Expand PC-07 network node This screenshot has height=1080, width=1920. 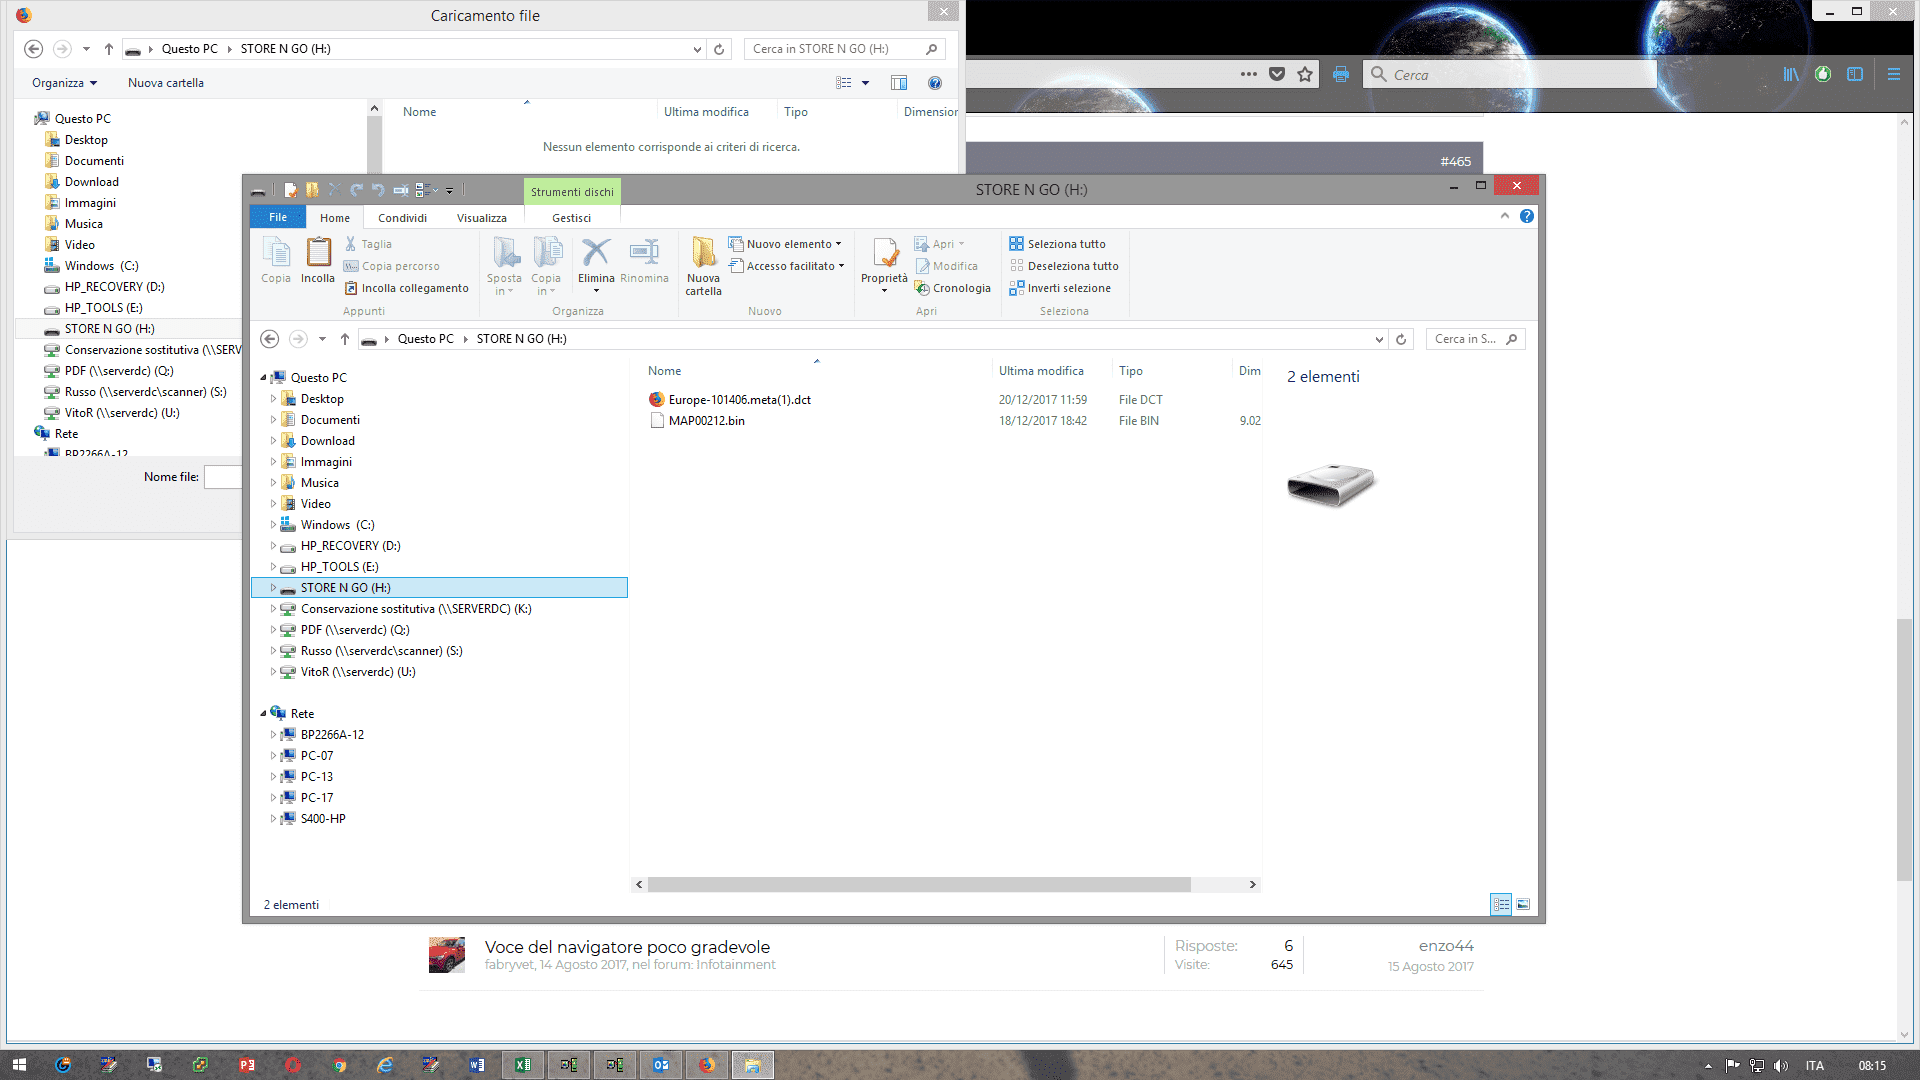(273, 756)
